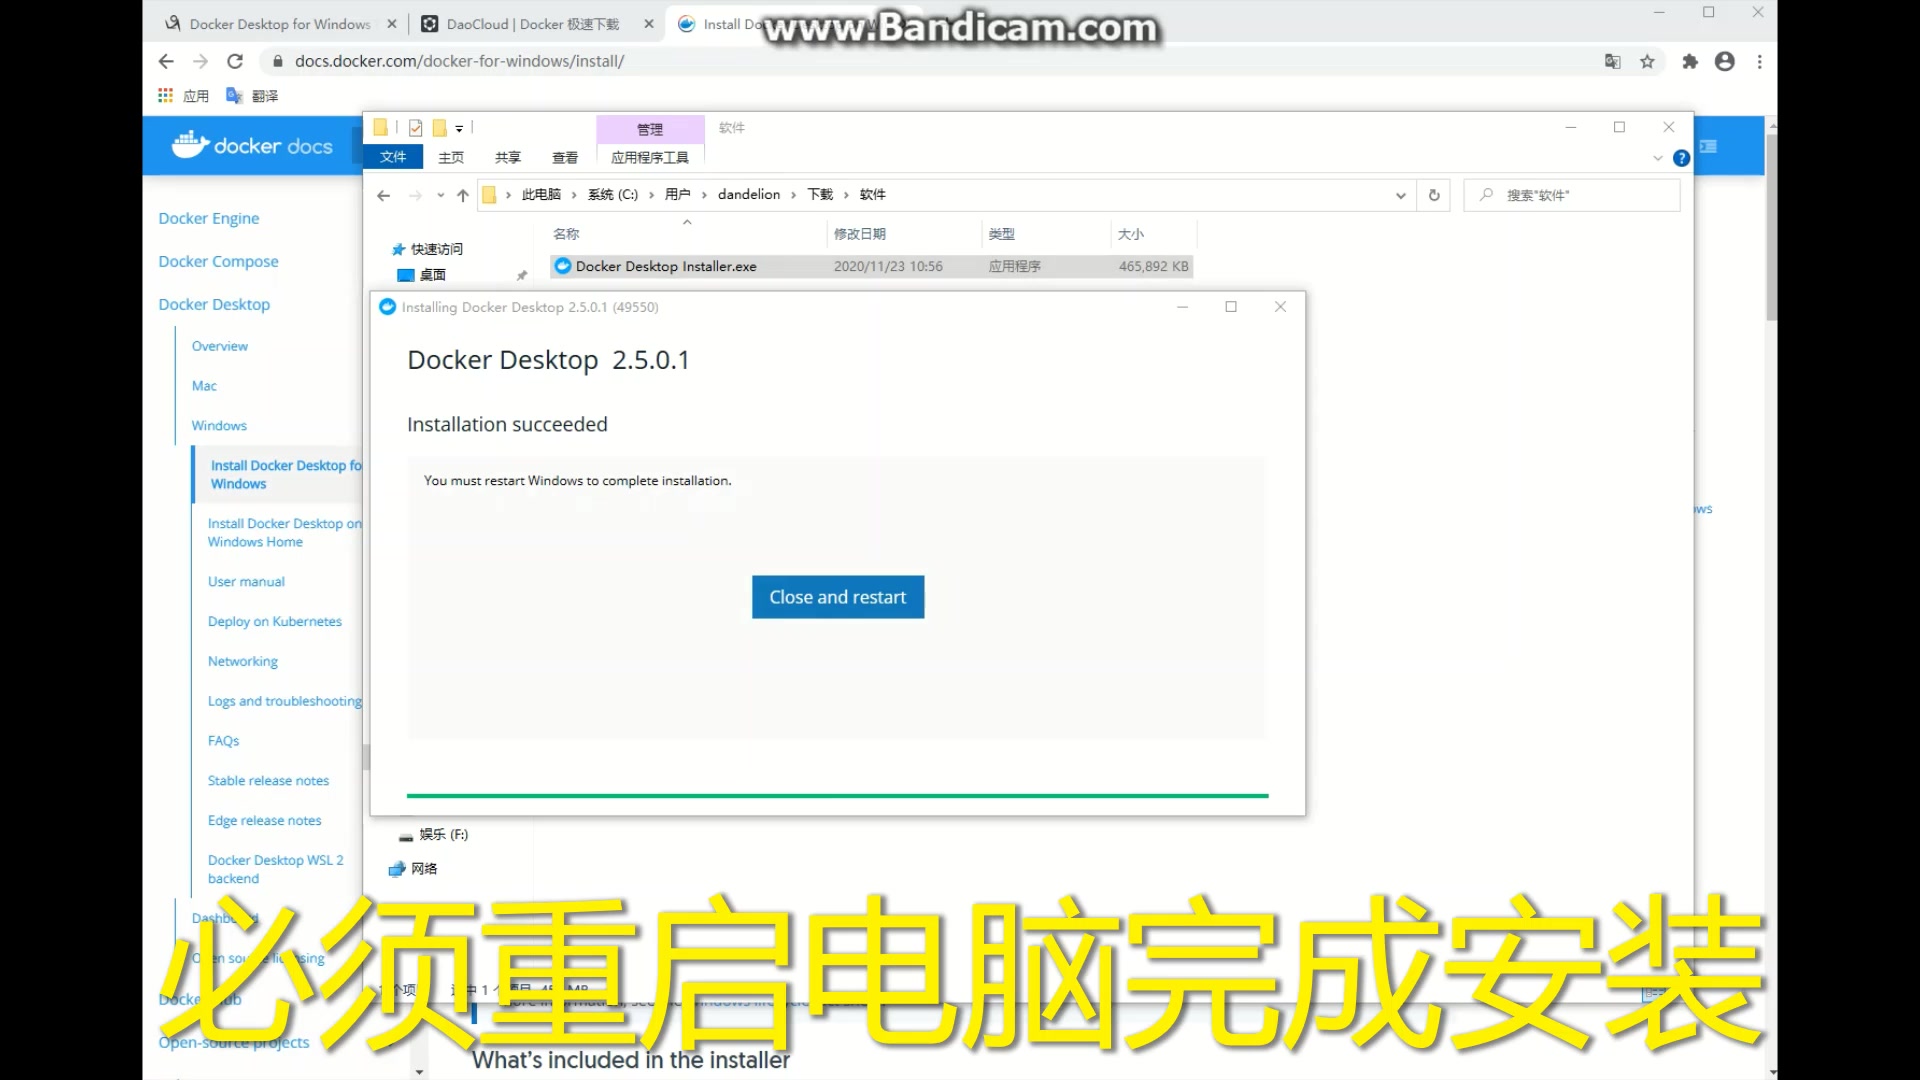Screen dimensions: 1920x1080
Task: Open the 翻译 bookmark
Action: click(252, 95)
